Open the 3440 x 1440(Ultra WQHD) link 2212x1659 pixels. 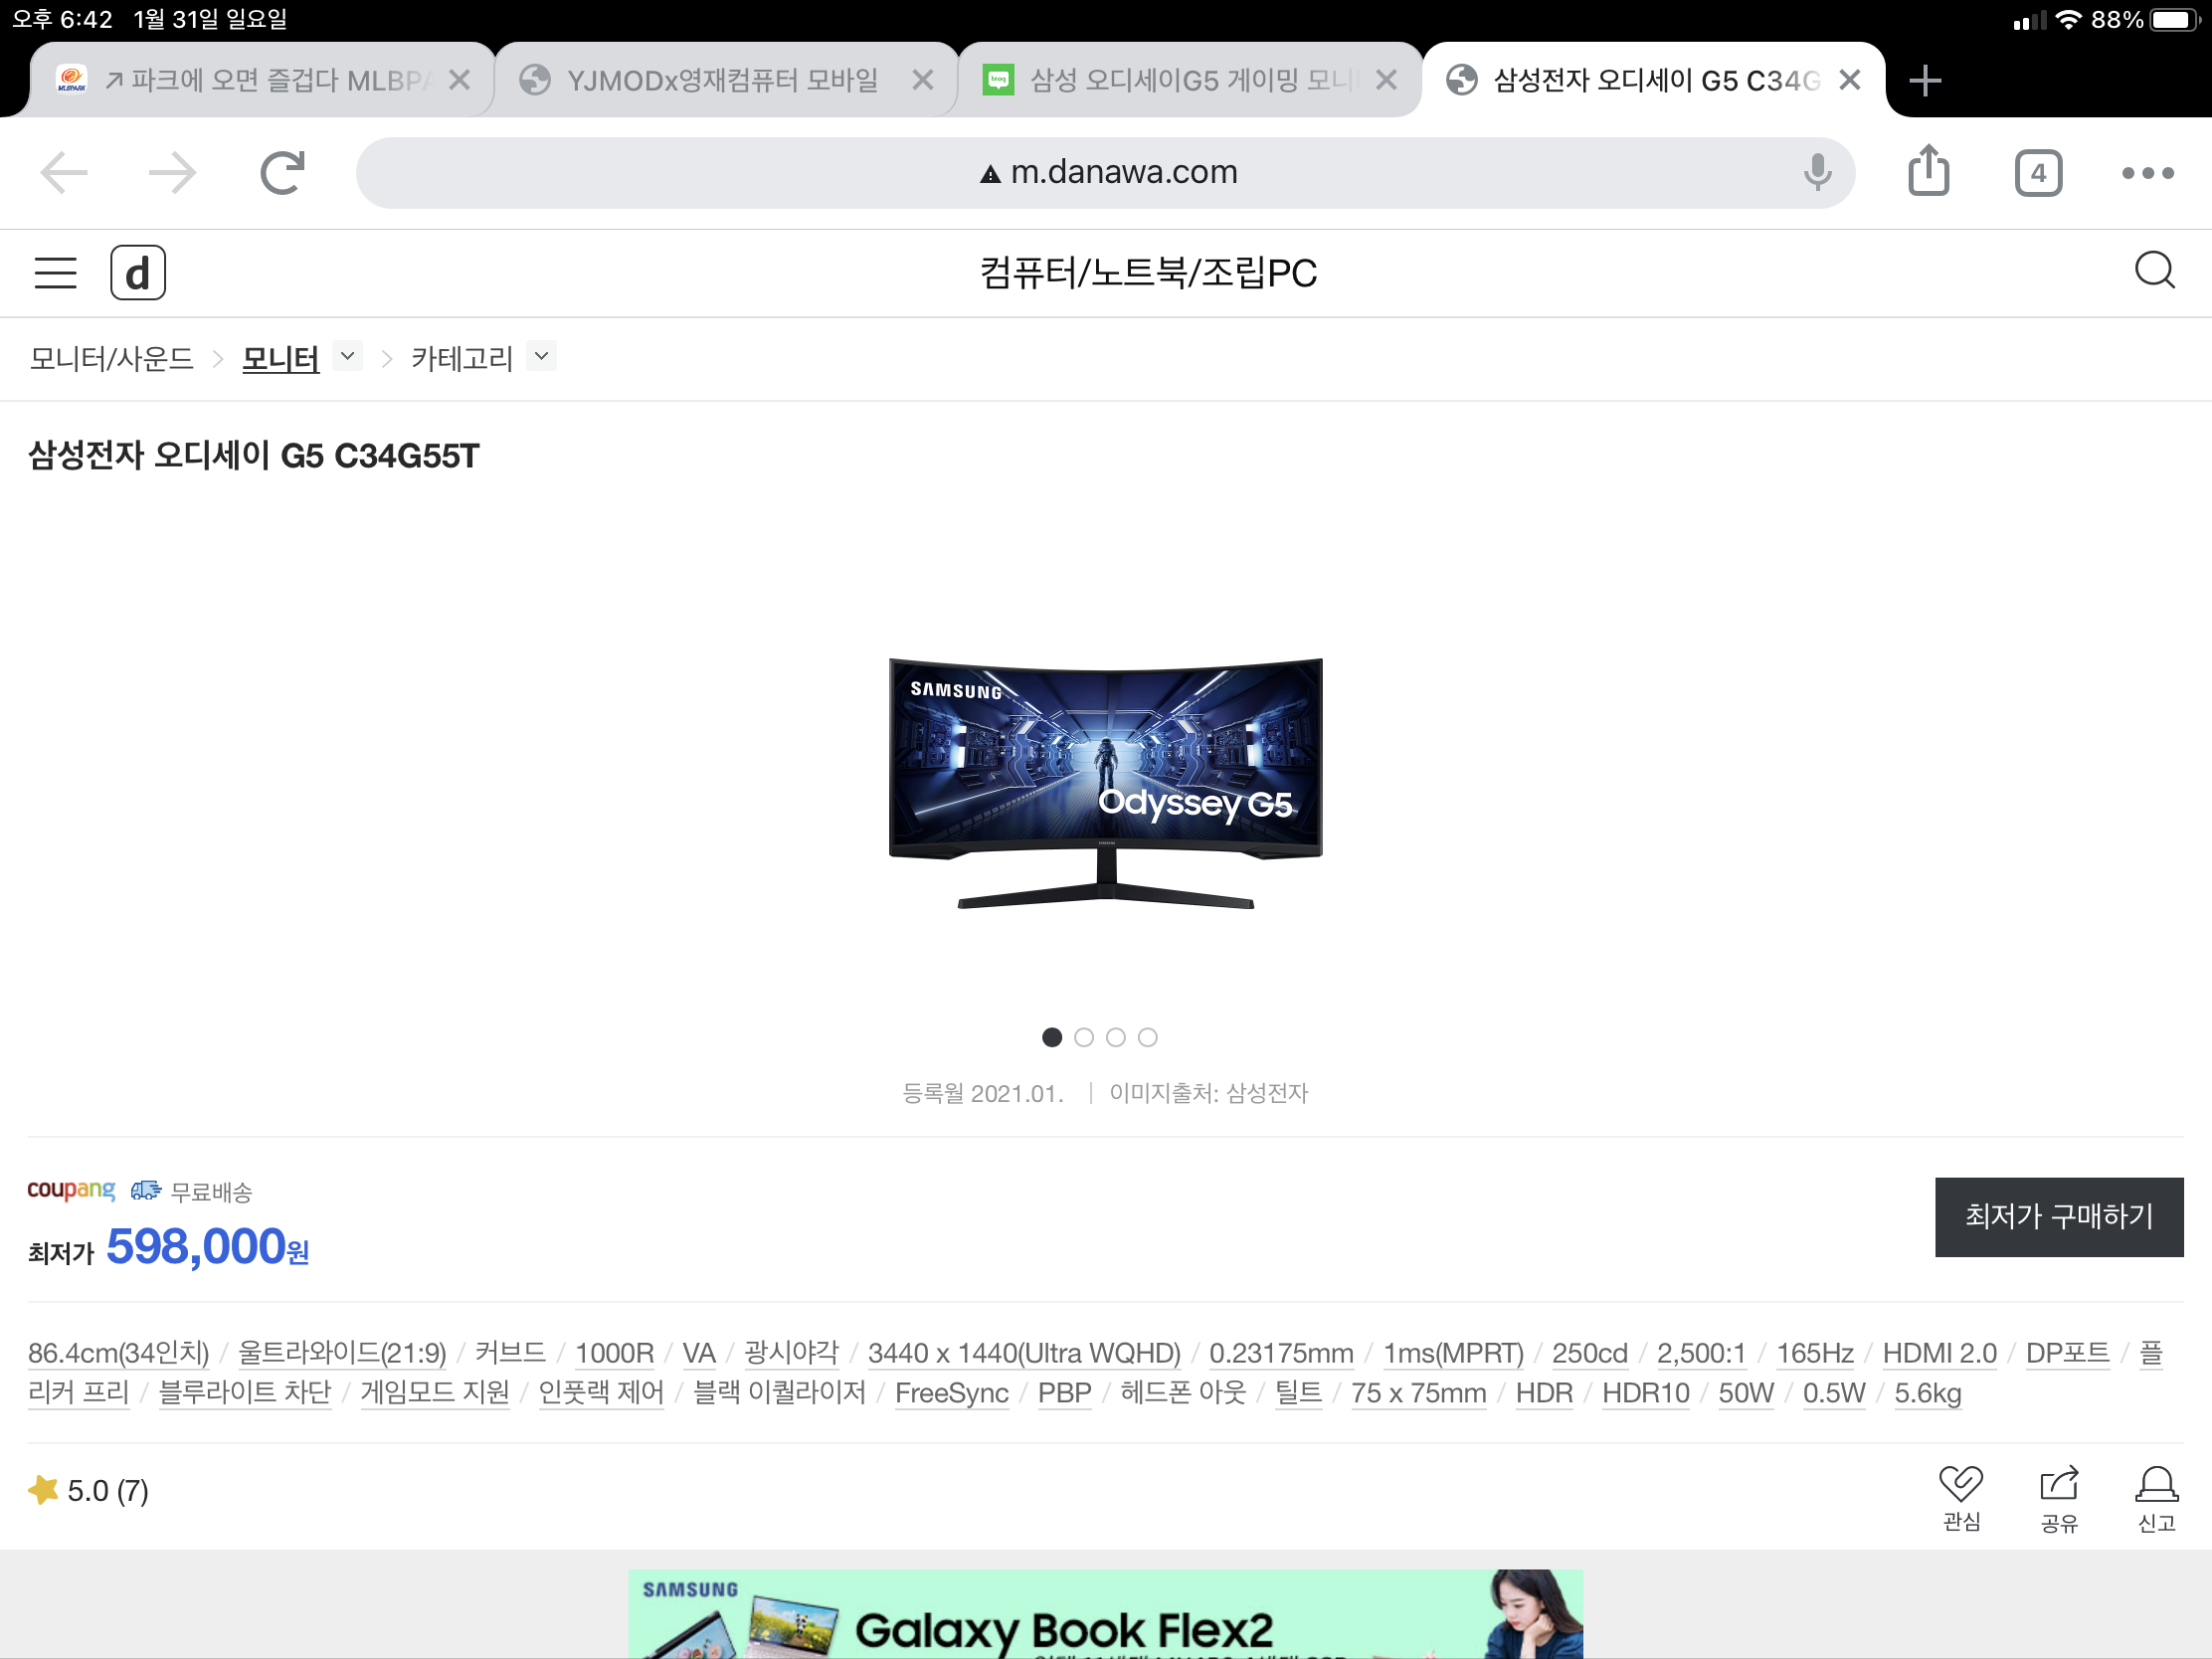(x=1024, y=1353)
